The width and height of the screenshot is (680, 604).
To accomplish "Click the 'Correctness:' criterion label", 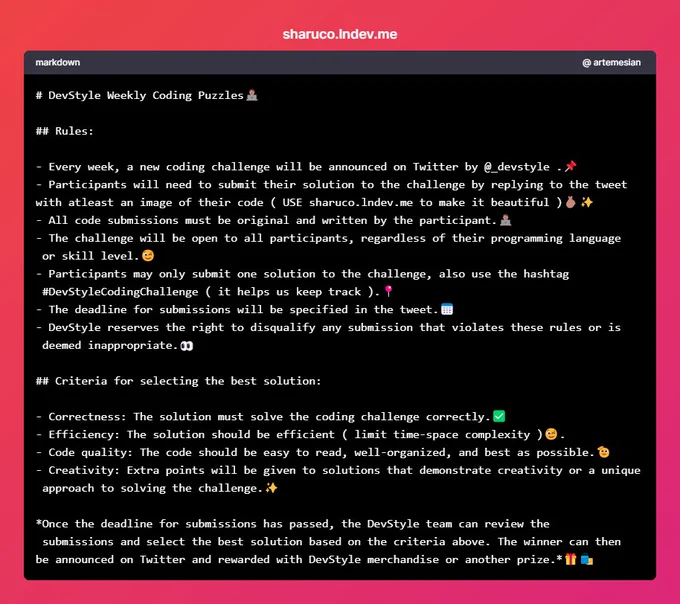I will coord(87,417).
